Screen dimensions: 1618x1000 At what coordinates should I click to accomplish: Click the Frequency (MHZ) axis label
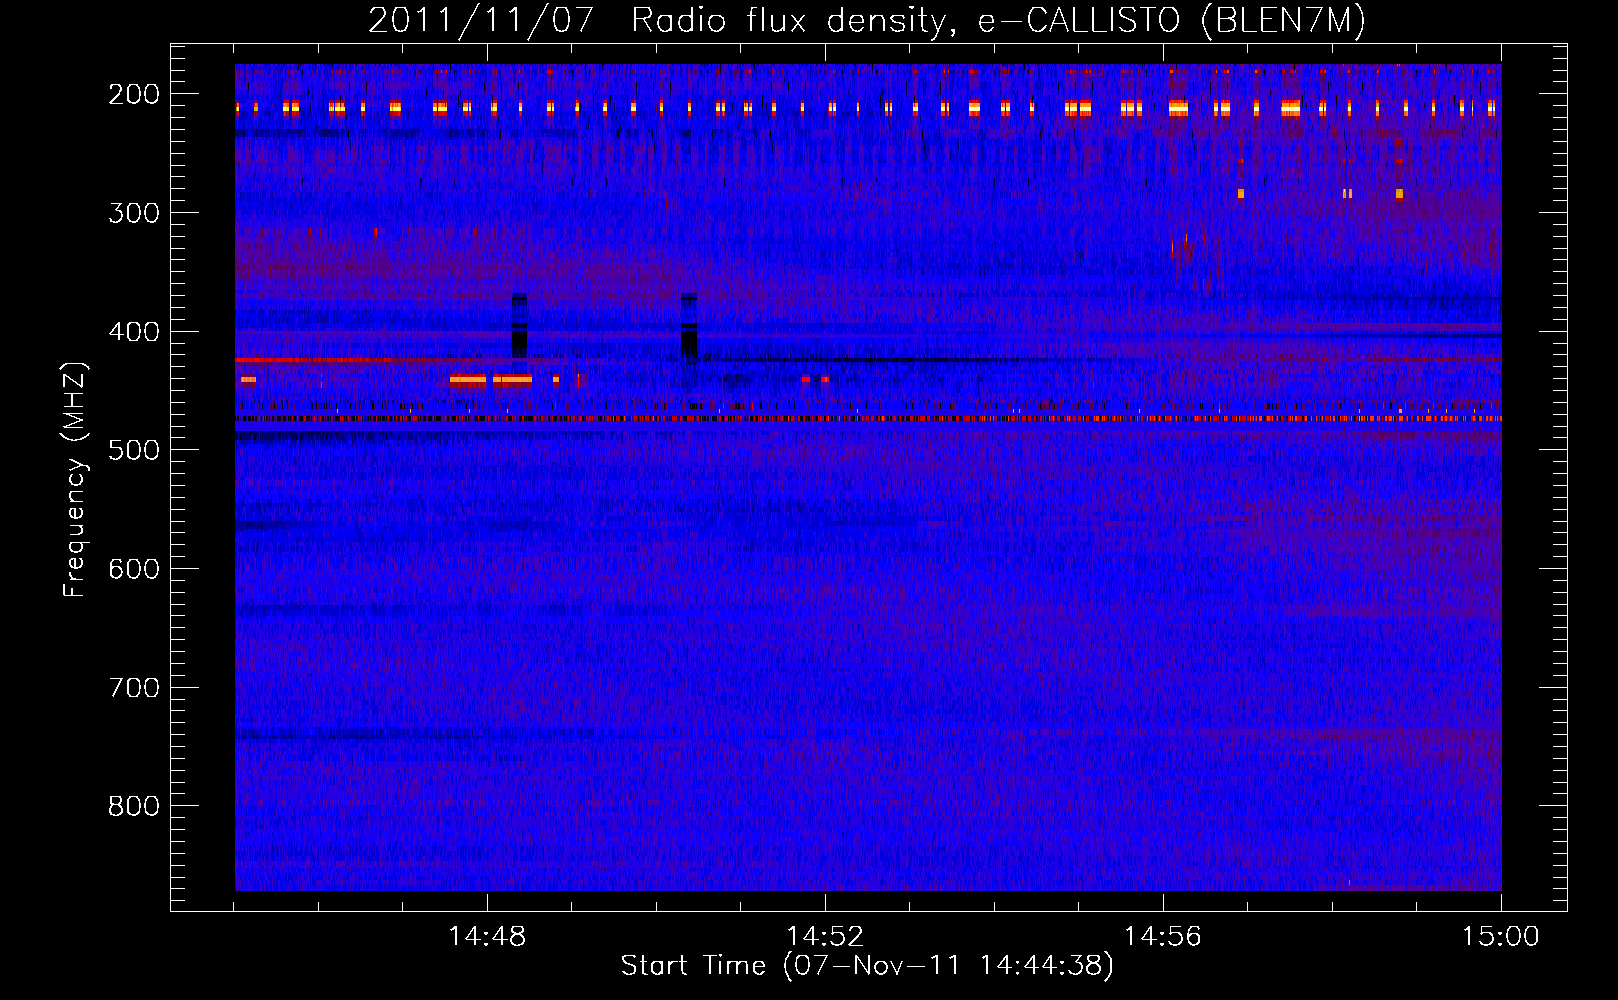75,478
